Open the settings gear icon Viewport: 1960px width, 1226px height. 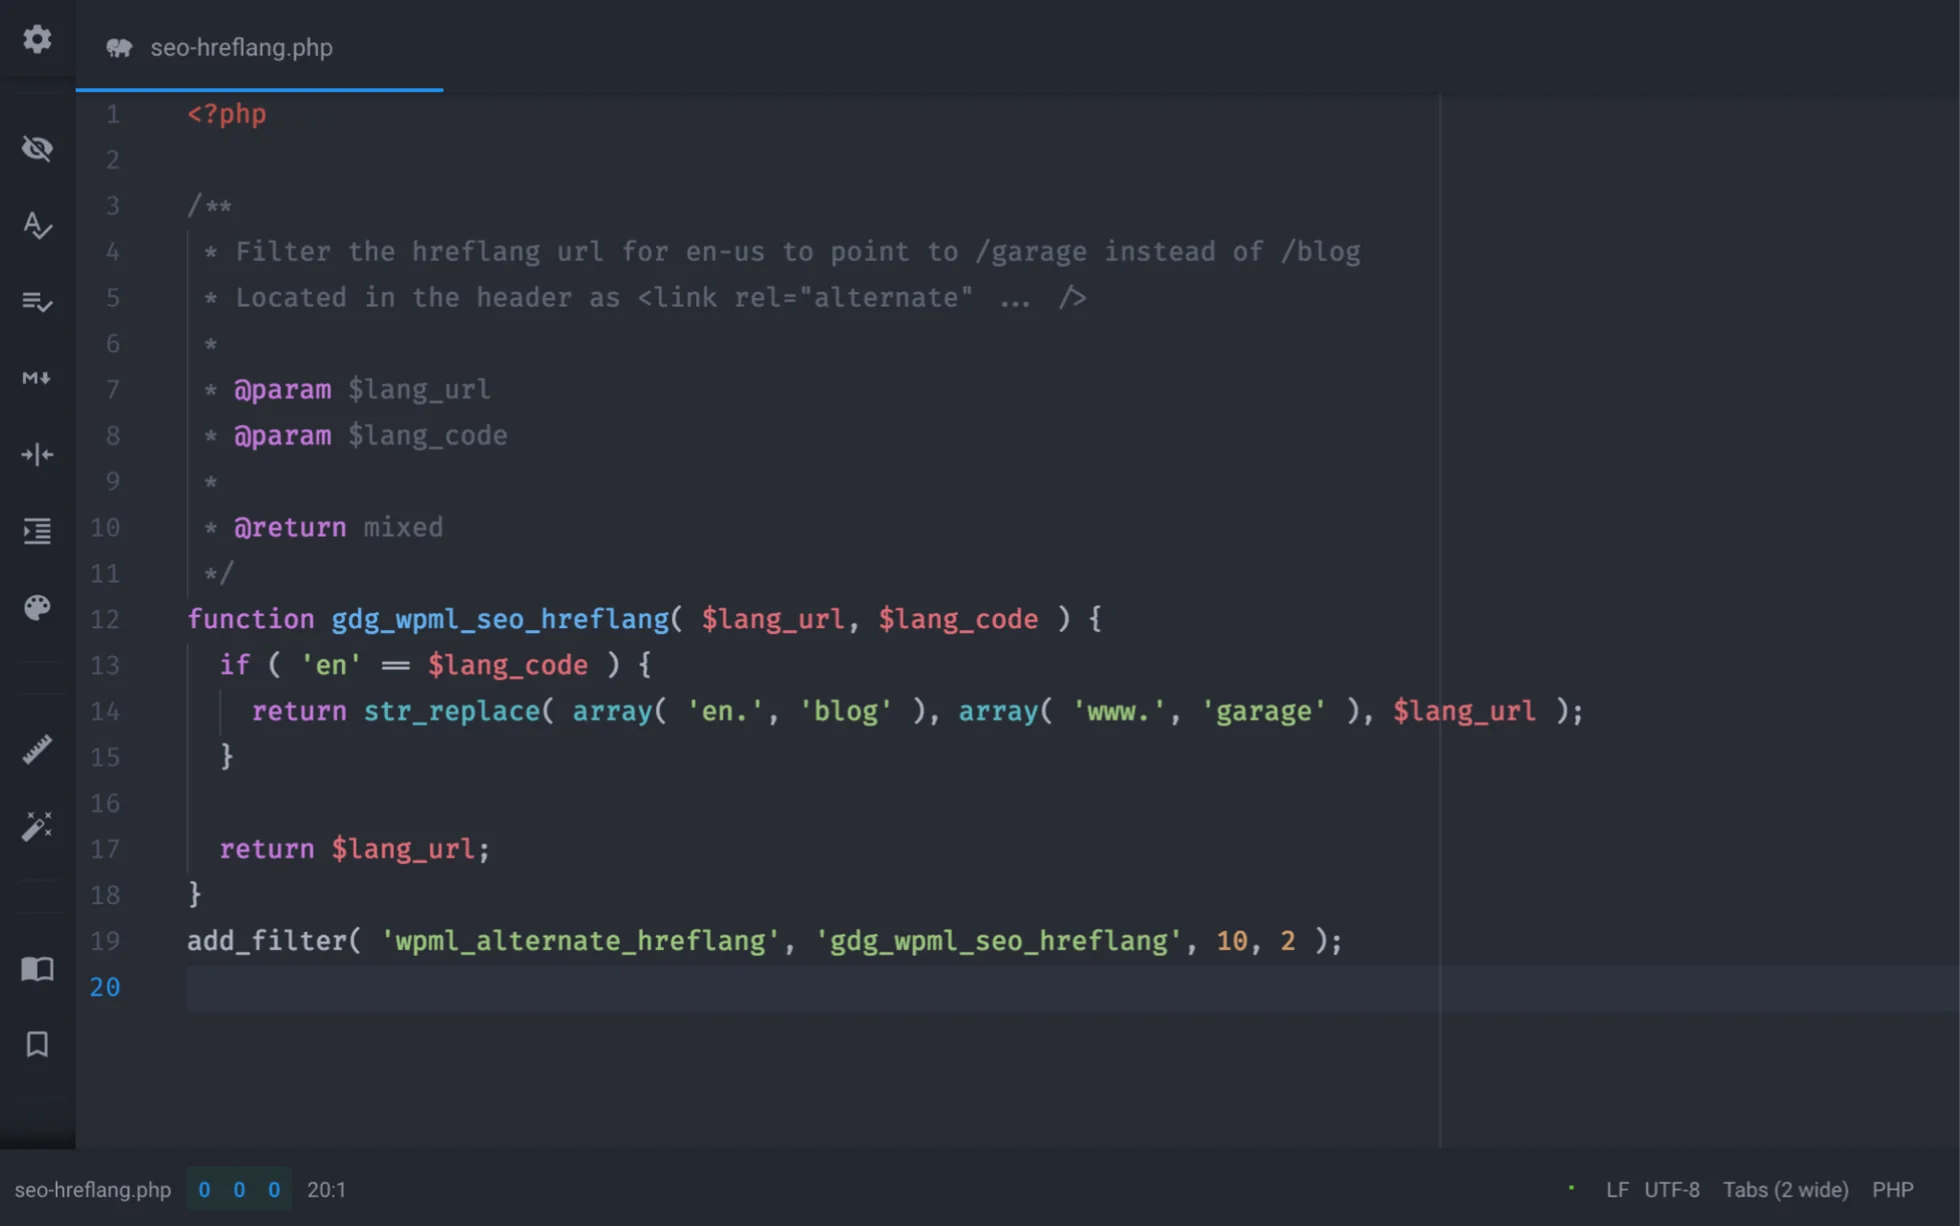(x=37, y=38)
